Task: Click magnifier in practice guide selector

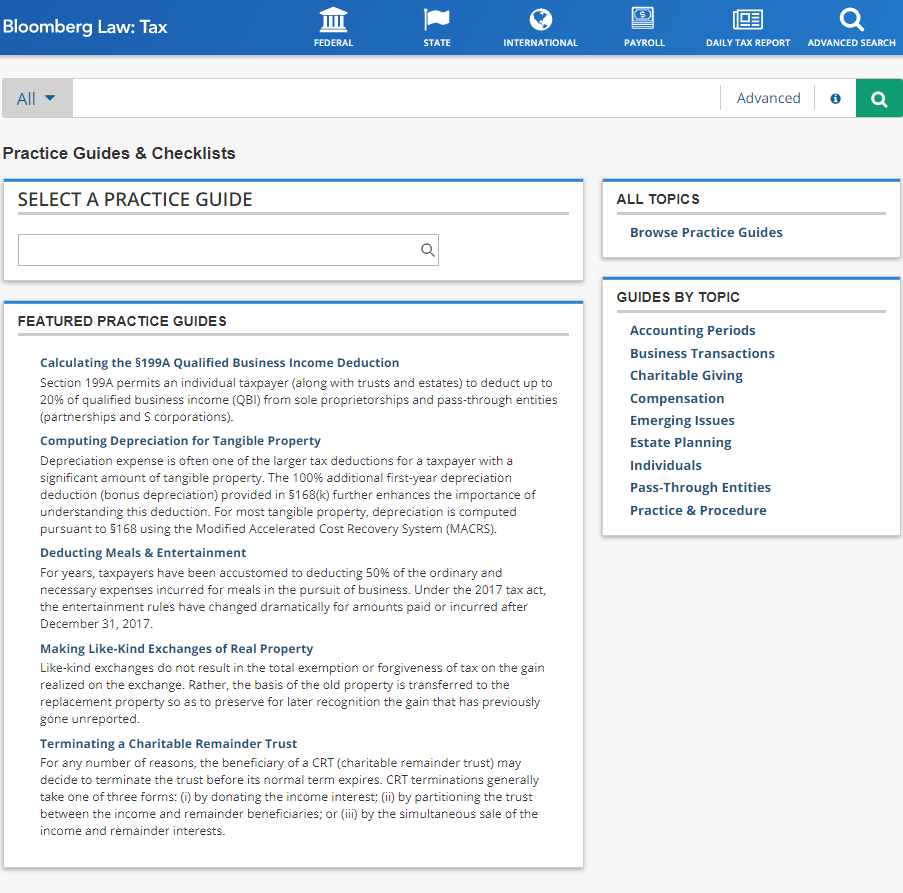Action: (427, 251)
